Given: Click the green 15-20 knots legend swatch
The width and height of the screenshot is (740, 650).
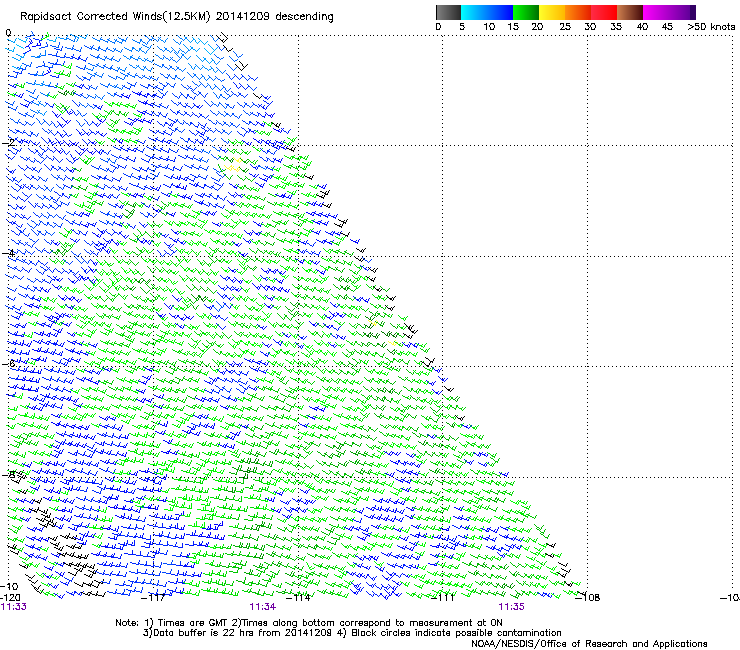Looking at the screenshot, I should coord(526,13).
